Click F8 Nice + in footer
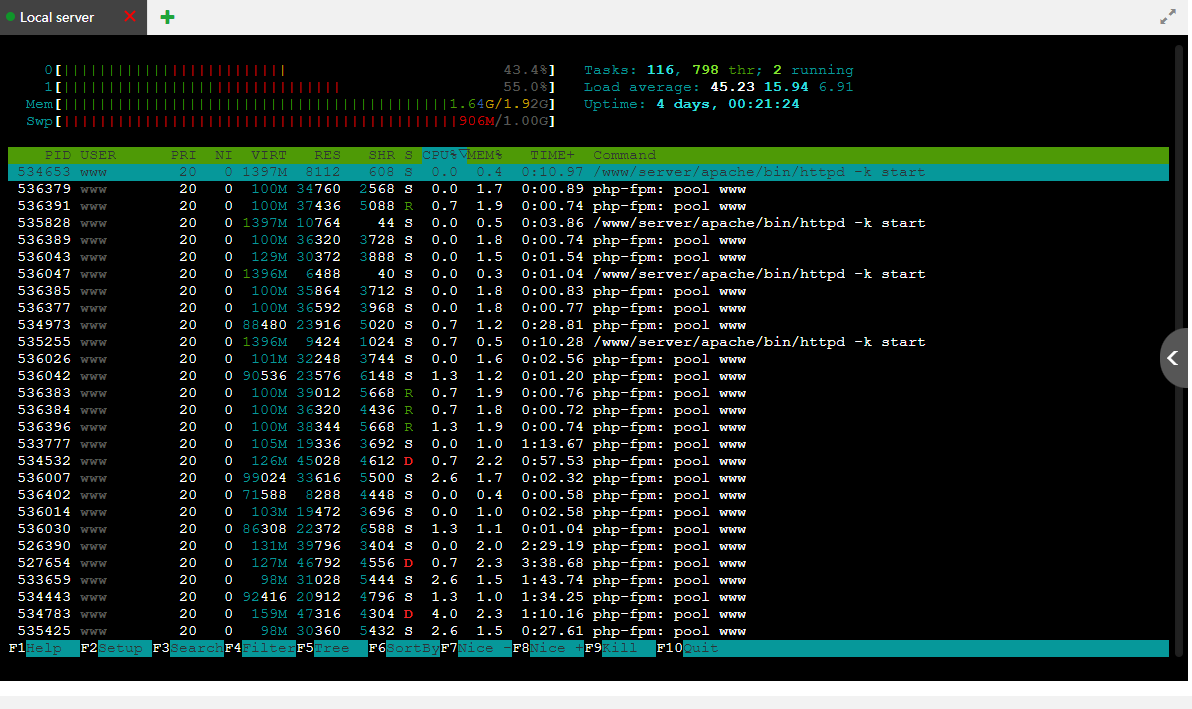This screenshot has height=709, width=1192. click(x=548, y=648)
